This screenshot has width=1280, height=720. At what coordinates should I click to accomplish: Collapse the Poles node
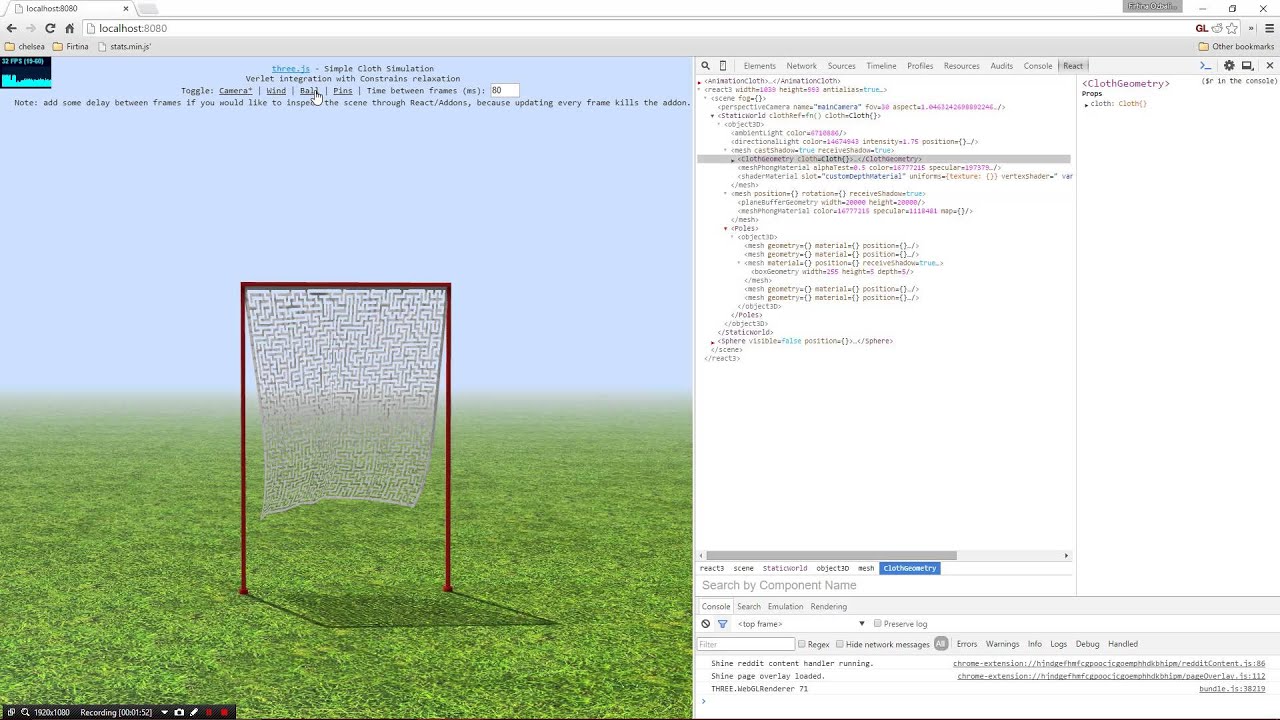pyautogui.click(x=726, y=229)
